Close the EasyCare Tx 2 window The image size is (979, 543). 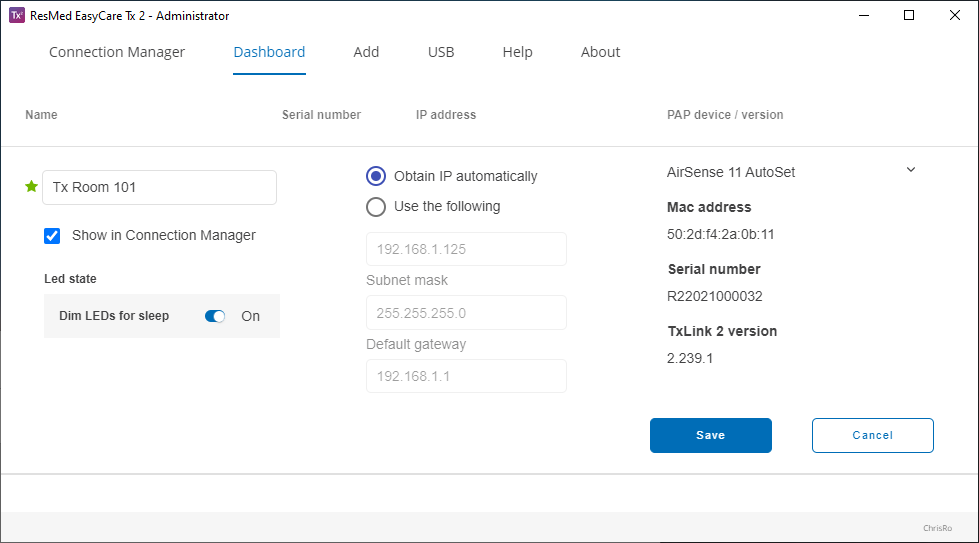point(955,16)
